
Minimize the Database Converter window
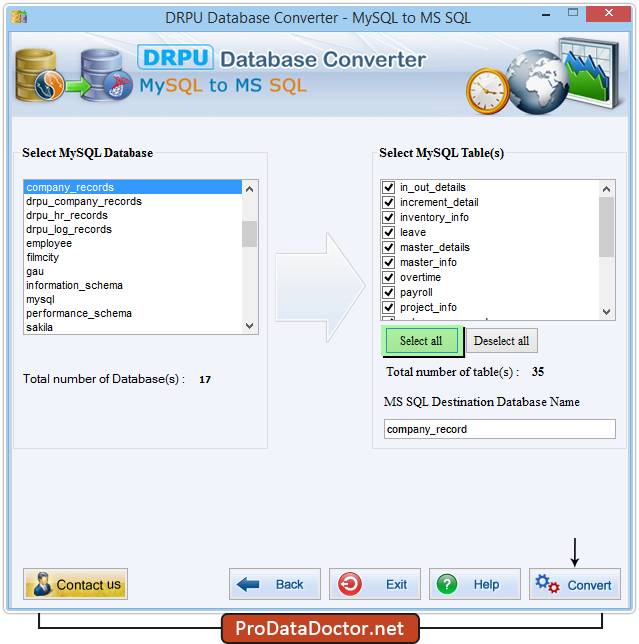tap(545, 15)
